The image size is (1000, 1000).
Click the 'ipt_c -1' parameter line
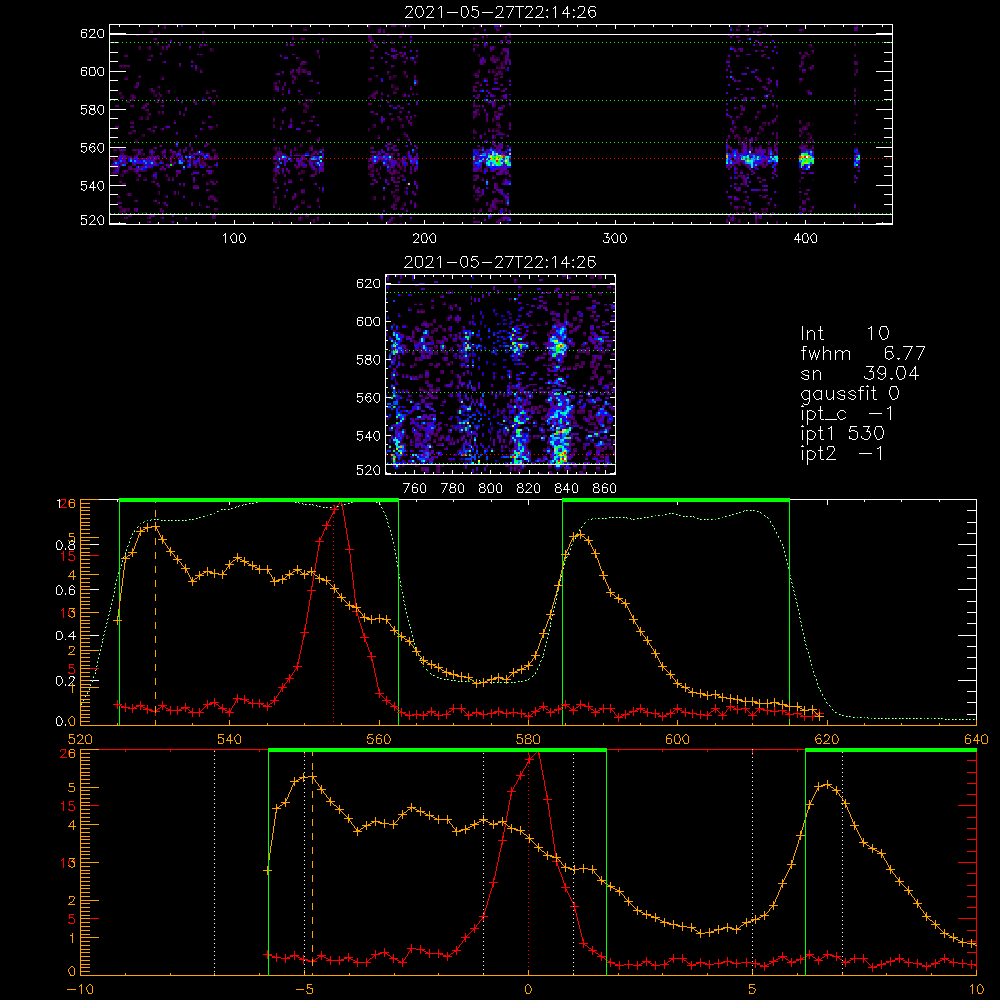(x=848, y=414)
